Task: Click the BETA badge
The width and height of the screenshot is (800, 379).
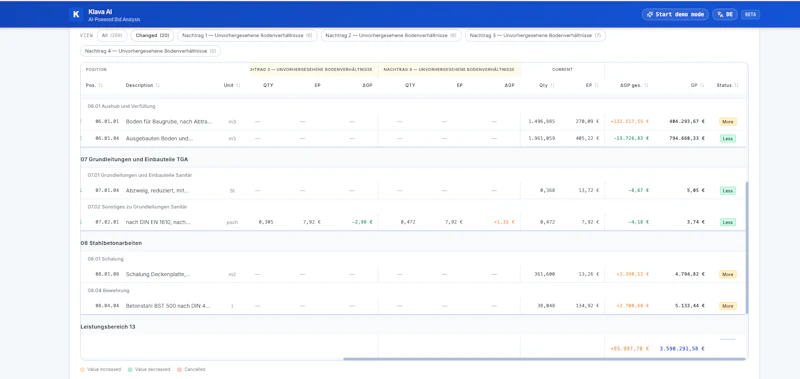Action: (x=750, y=14)
